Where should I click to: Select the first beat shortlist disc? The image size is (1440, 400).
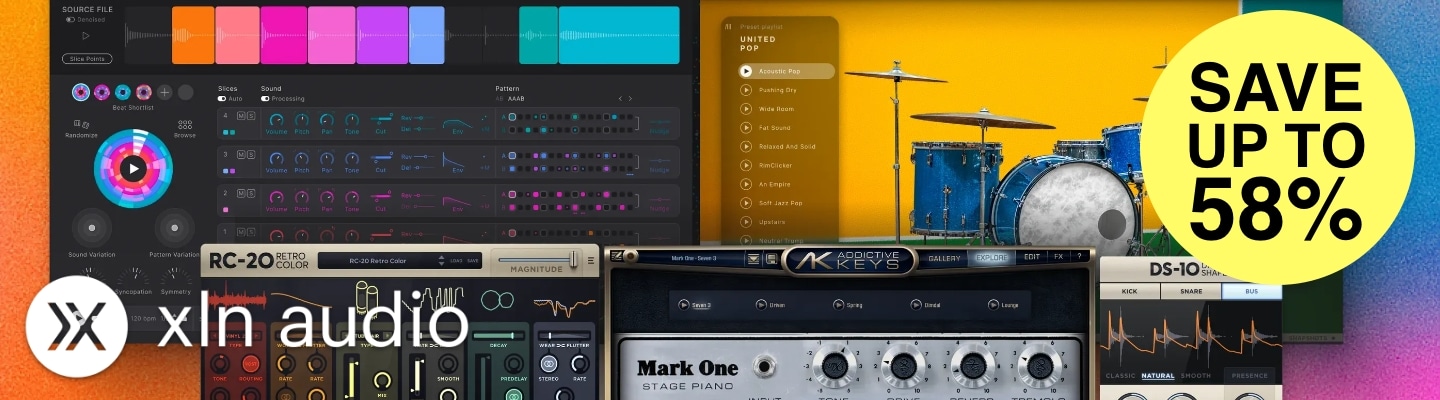click(x=81, y=92)
